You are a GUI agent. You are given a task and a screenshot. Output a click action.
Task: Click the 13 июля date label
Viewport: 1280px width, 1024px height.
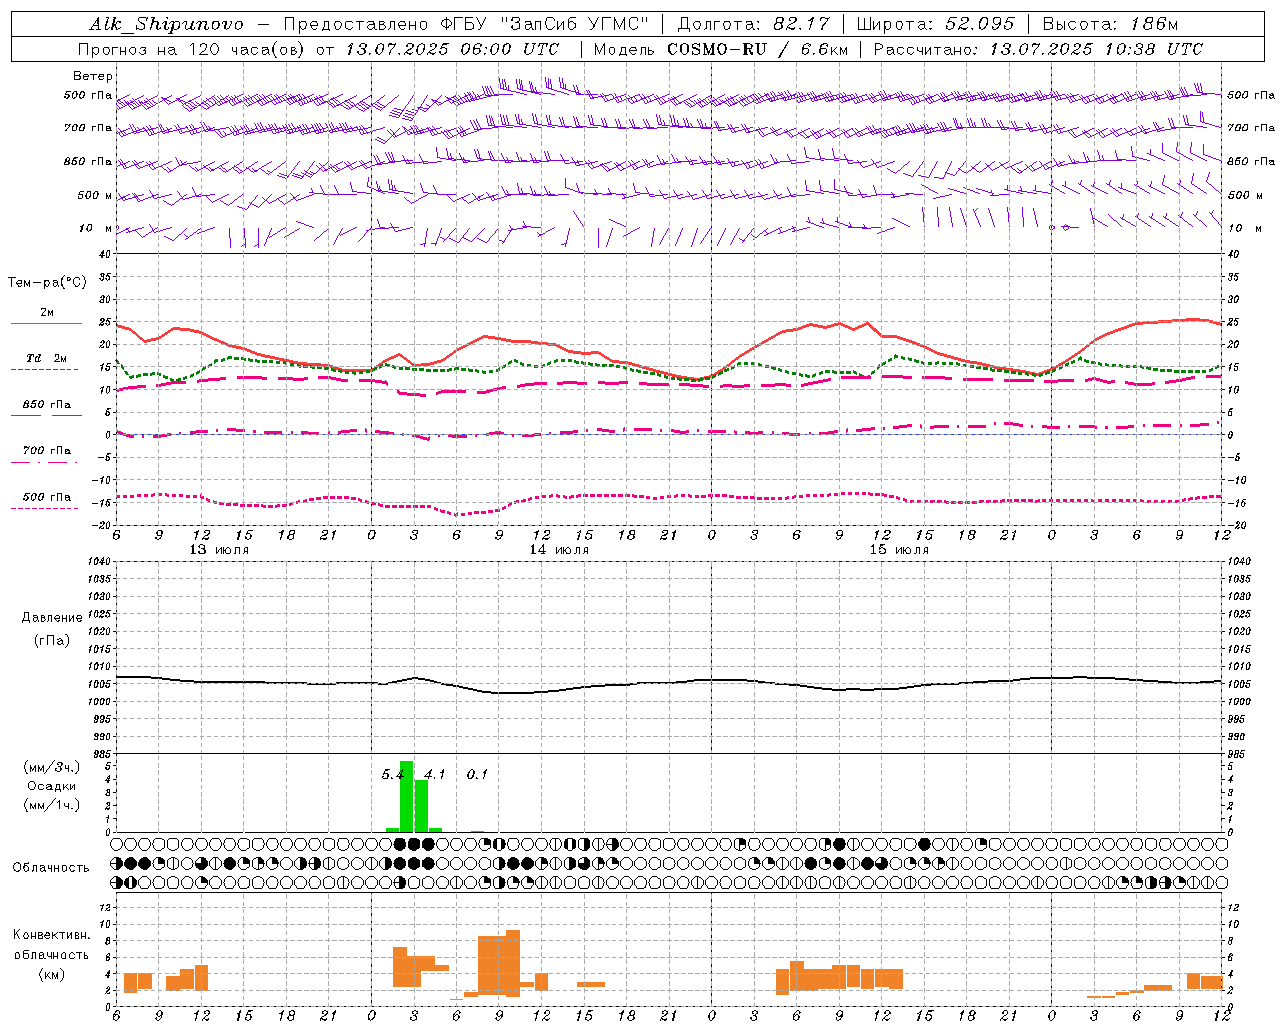point(219,550)
